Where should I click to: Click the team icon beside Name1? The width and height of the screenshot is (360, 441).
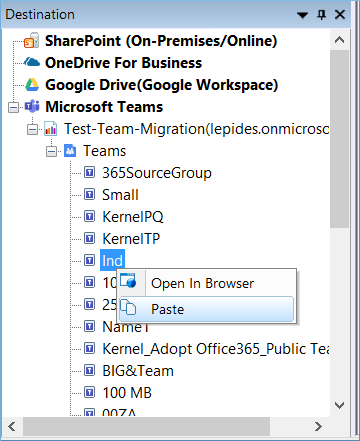(89, 326)
